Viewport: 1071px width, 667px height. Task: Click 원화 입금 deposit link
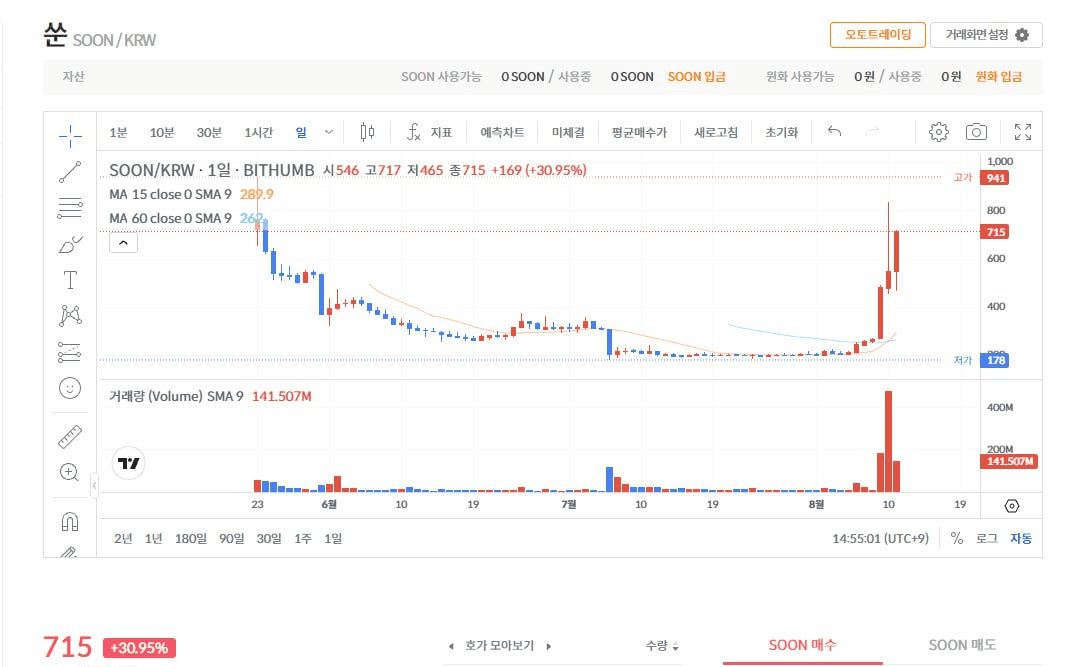coord(999,76)
